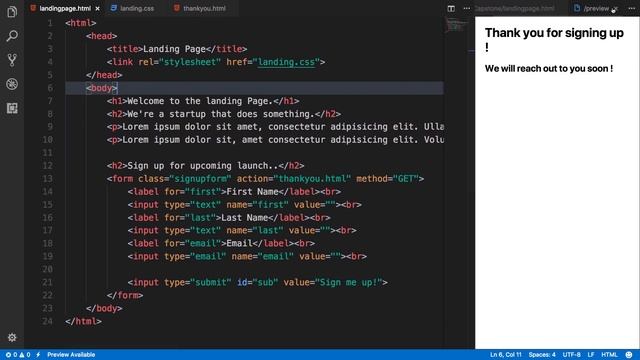Image resolution: width=640 pixels, height=360 pixels.
Task: Open the editor More Actions ellipsis
Action: [467, 8]
